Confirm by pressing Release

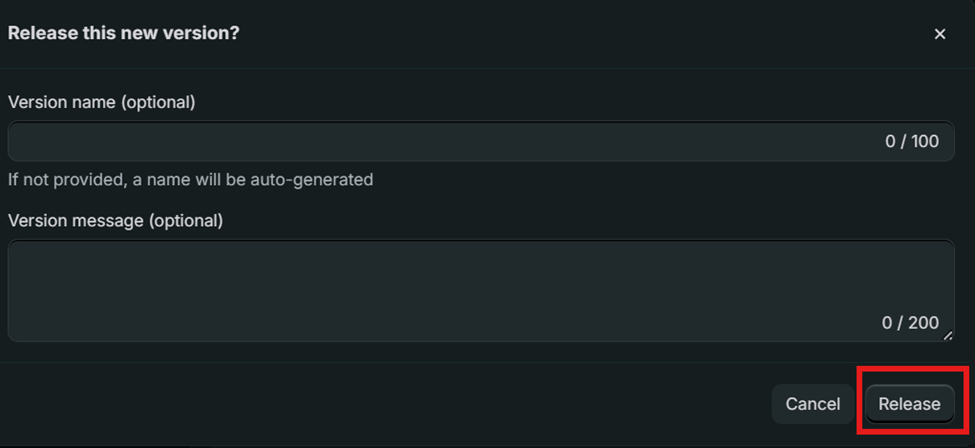(909, 404)
